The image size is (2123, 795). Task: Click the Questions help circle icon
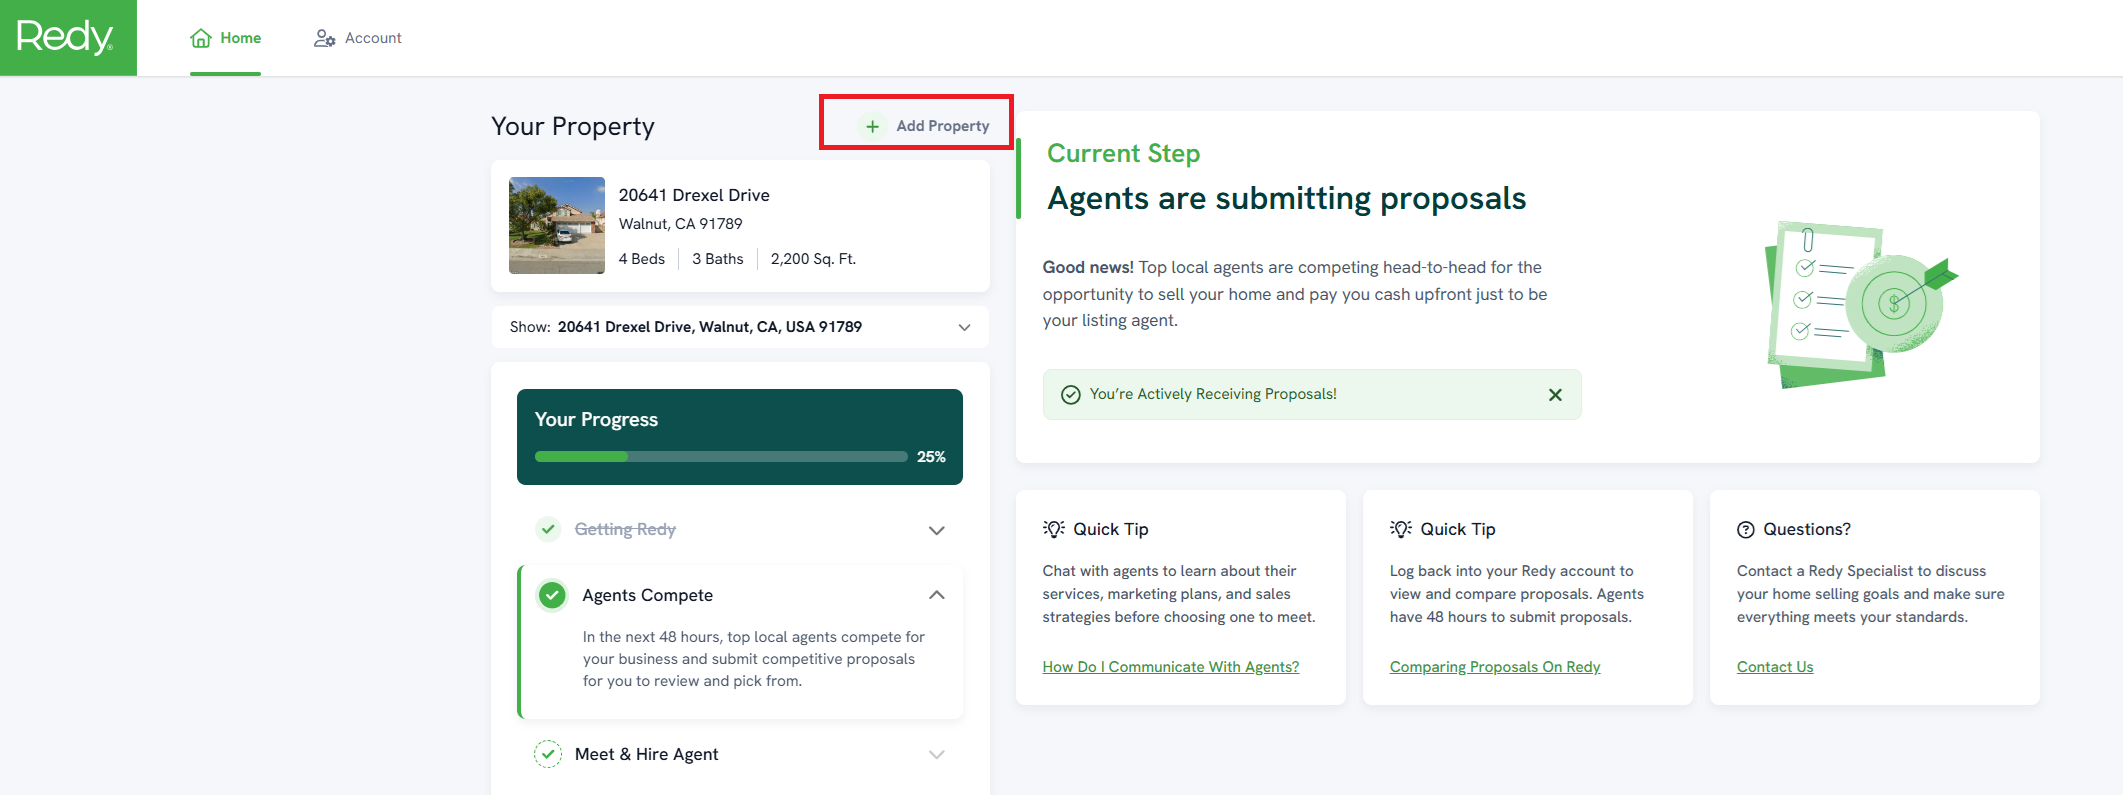coord(1746,530)
